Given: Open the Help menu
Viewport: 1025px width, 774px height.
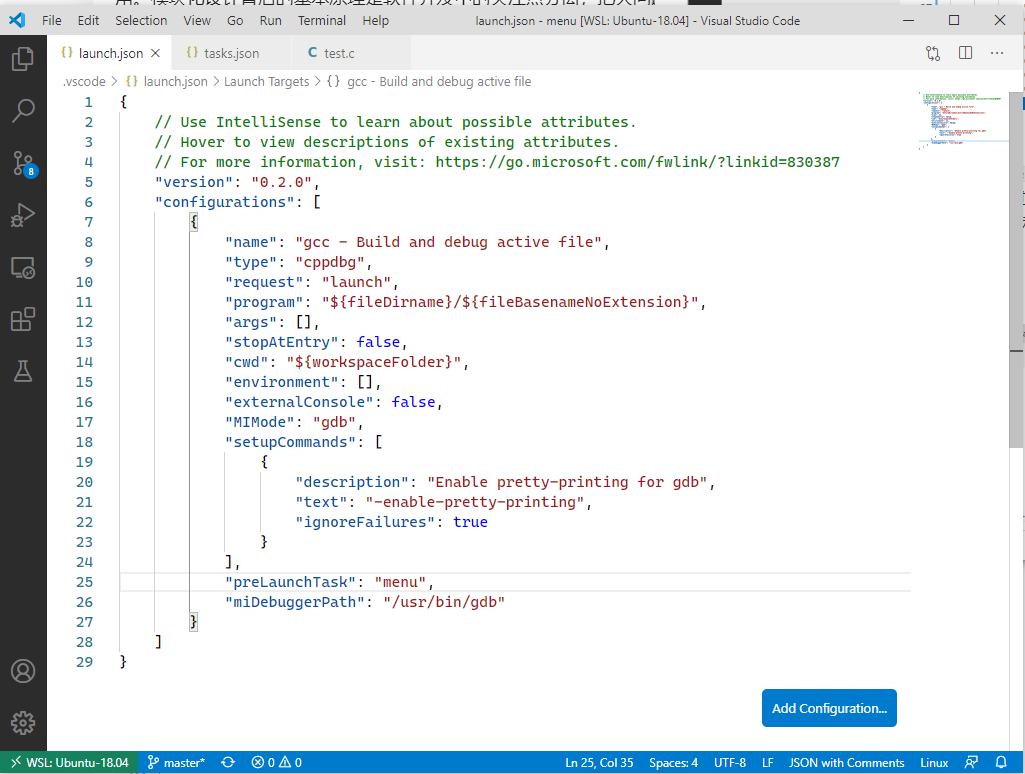Looking at the screenshot, I should [376, 20].
